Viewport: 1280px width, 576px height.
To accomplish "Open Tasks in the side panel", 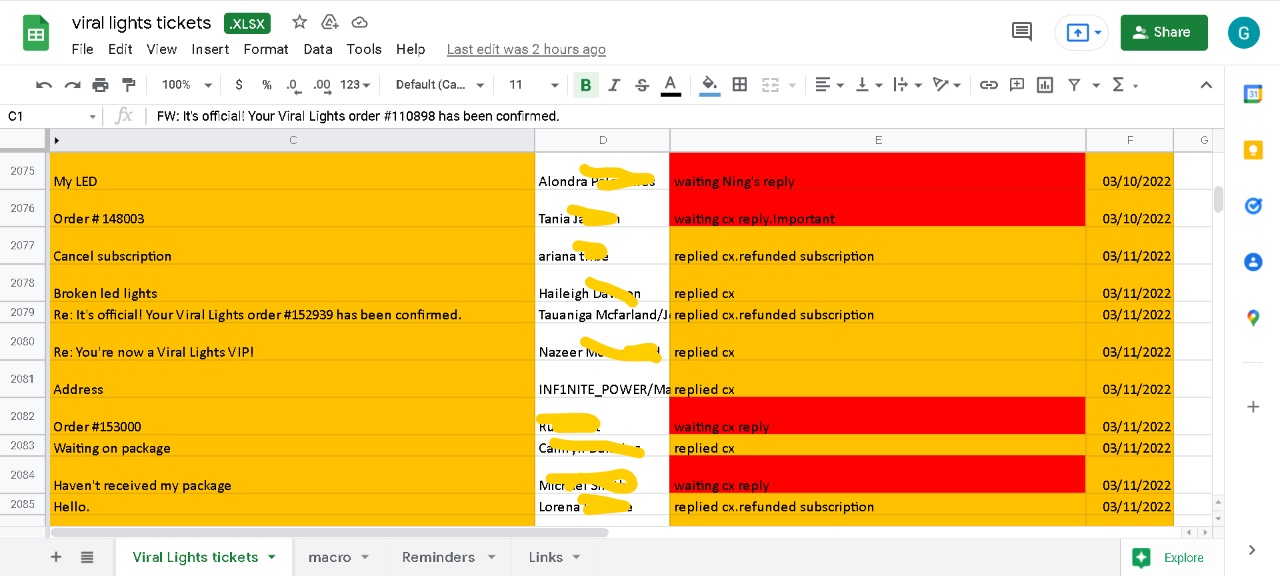I will [1253, 206].
